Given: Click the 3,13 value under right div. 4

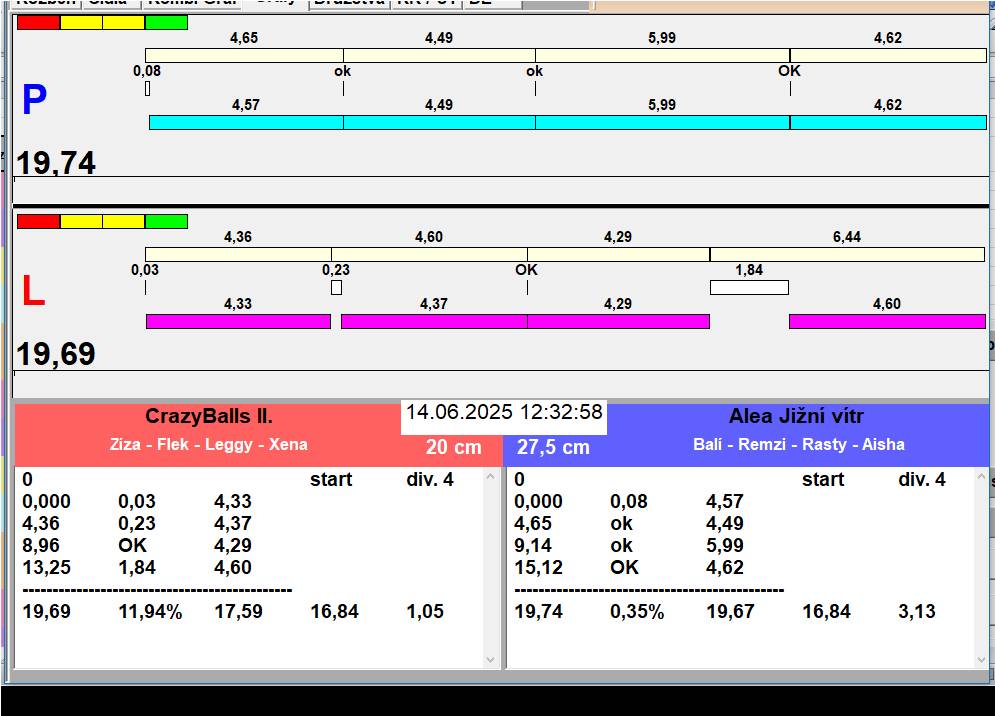Looking at the screenshot, I should pos(917,611).
